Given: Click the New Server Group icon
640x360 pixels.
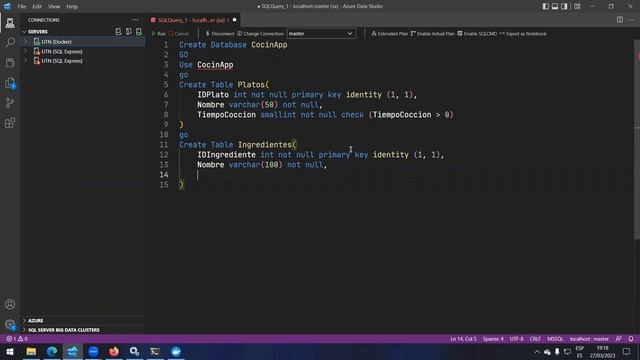Looking at the screenshot, I should [129, 31].
